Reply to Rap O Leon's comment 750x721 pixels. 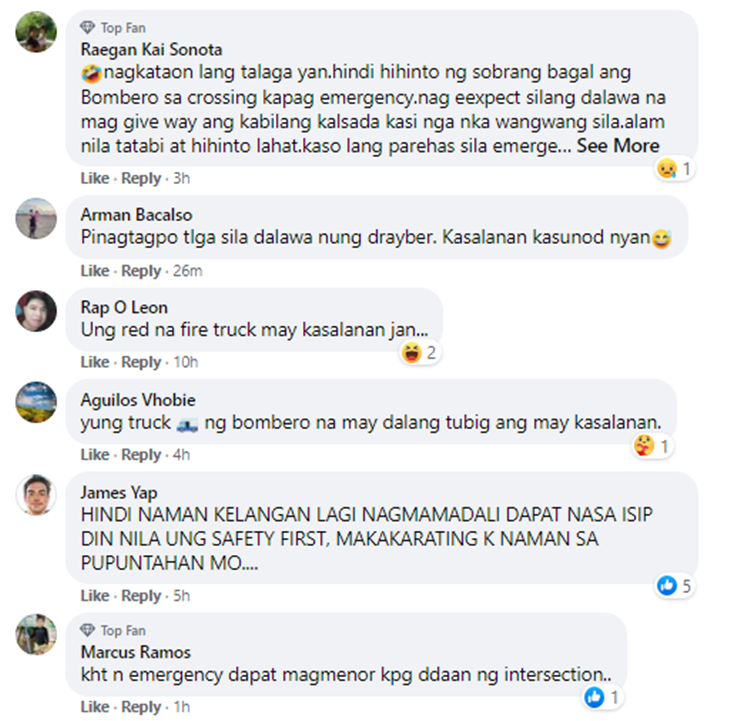tap(141, 362)
